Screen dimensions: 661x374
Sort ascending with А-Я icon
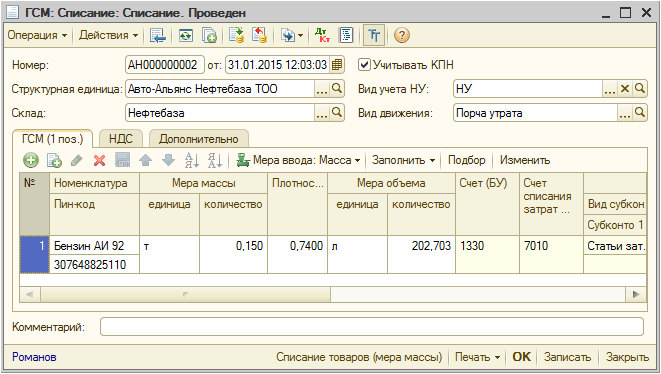[x=192, y=160]
